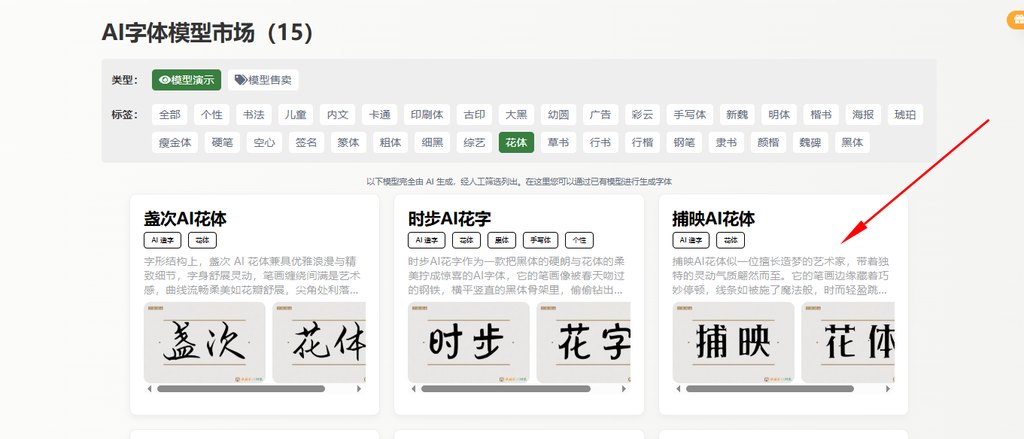Show fonts tagged 钢笔
The width and height of the screenshot is (1024, 439).
[684, 142]
